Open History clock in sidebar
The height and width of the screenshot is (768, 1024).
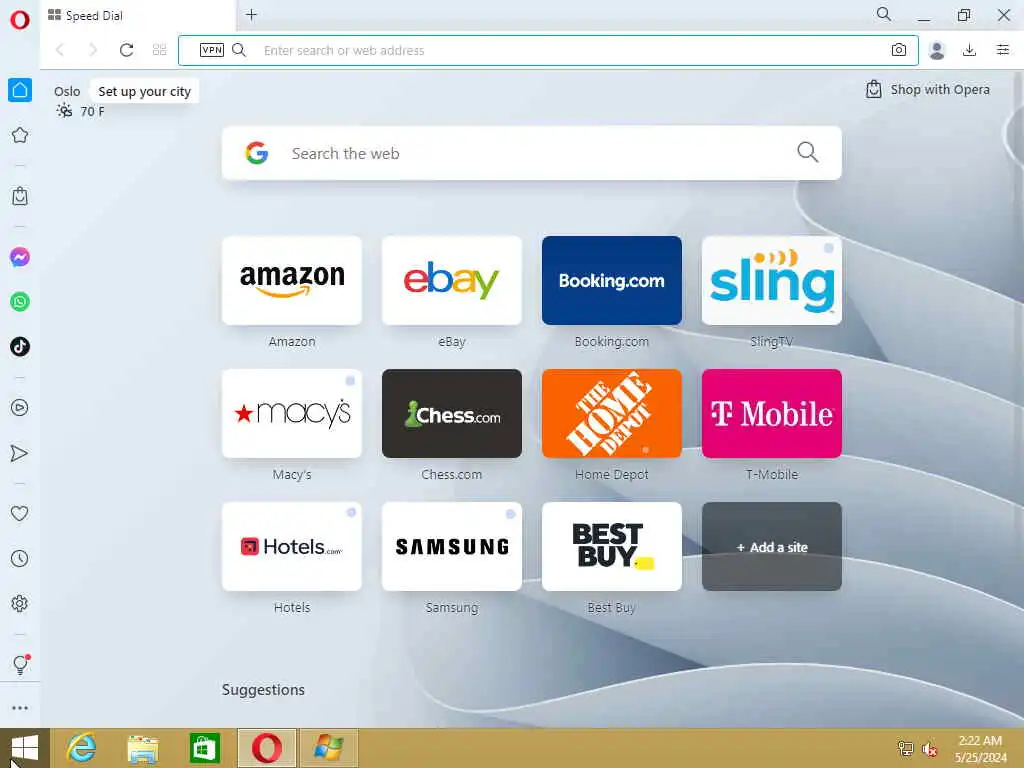20,558
